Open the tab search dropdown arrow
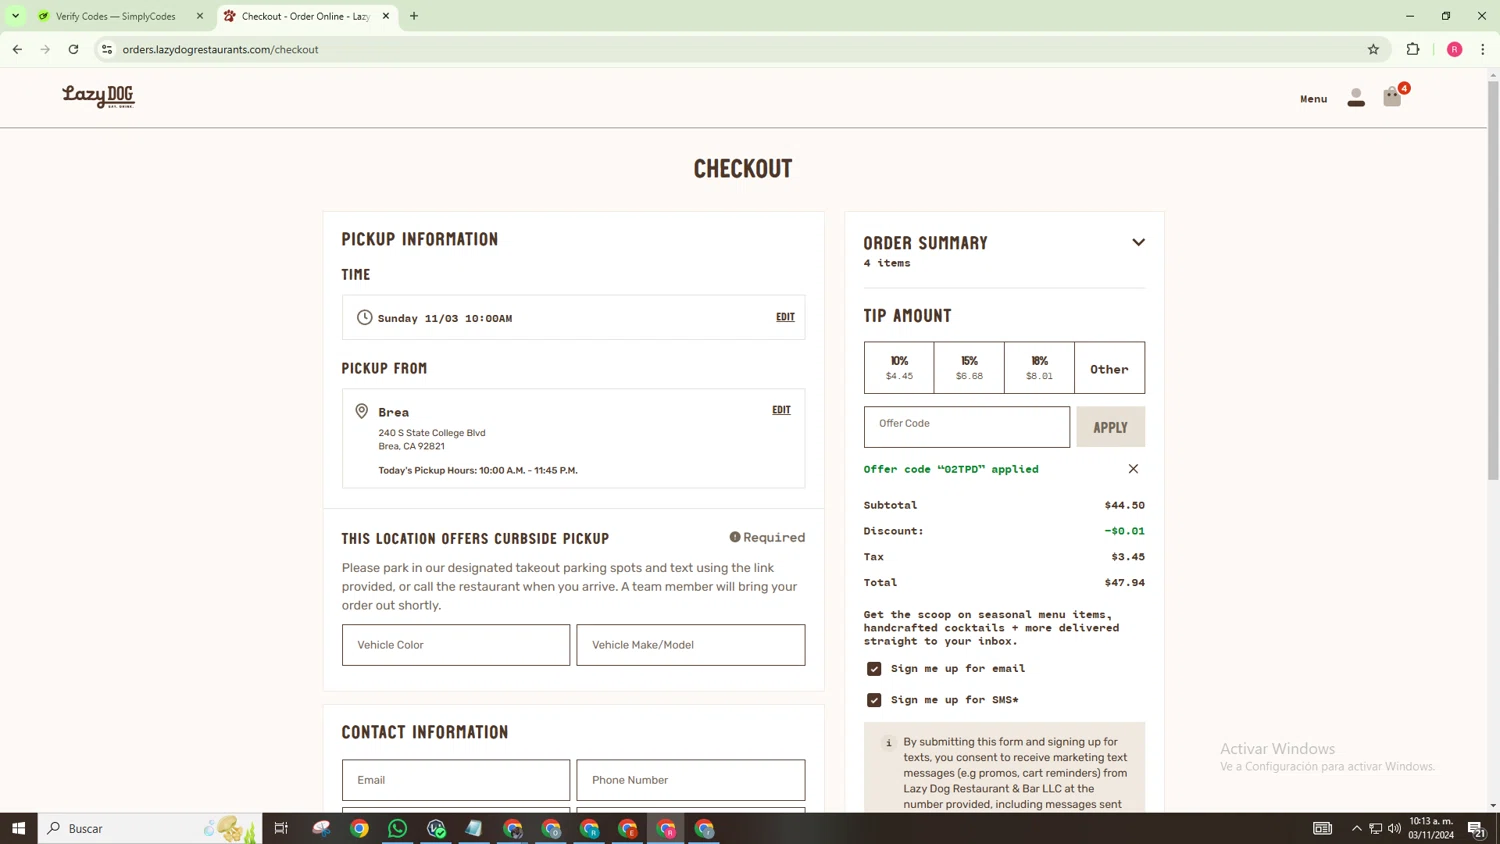1500x844 pixels. (15, 16)
